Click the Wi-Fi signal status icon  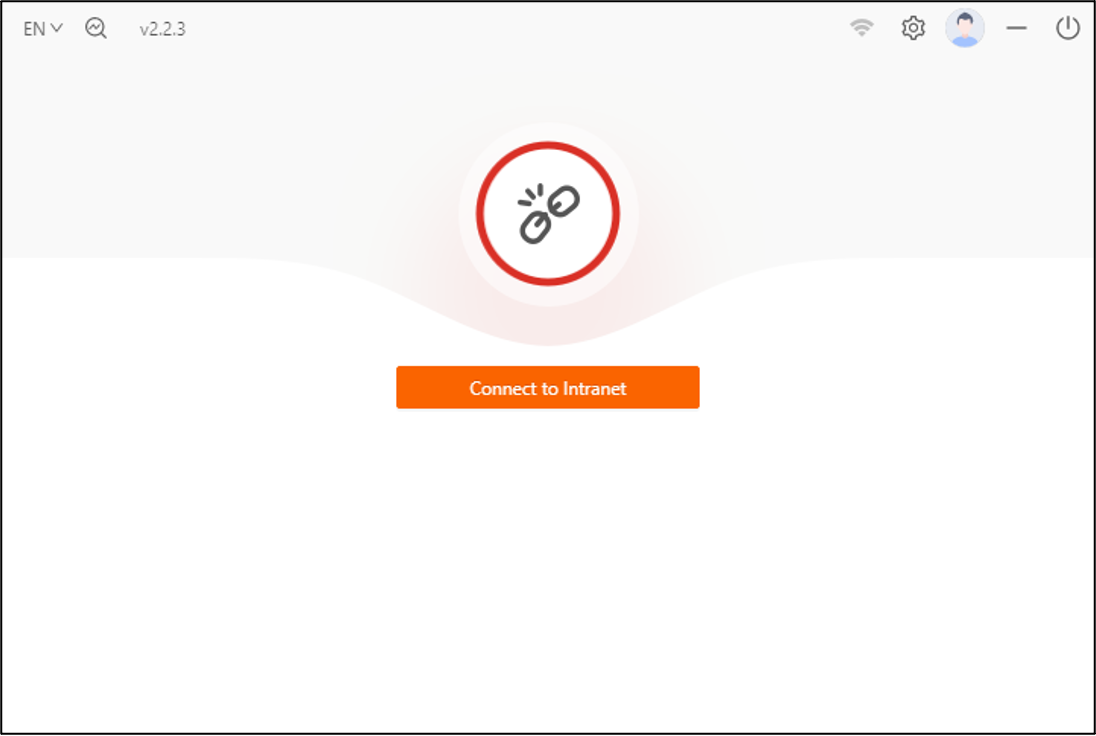[x=862, y=28]
